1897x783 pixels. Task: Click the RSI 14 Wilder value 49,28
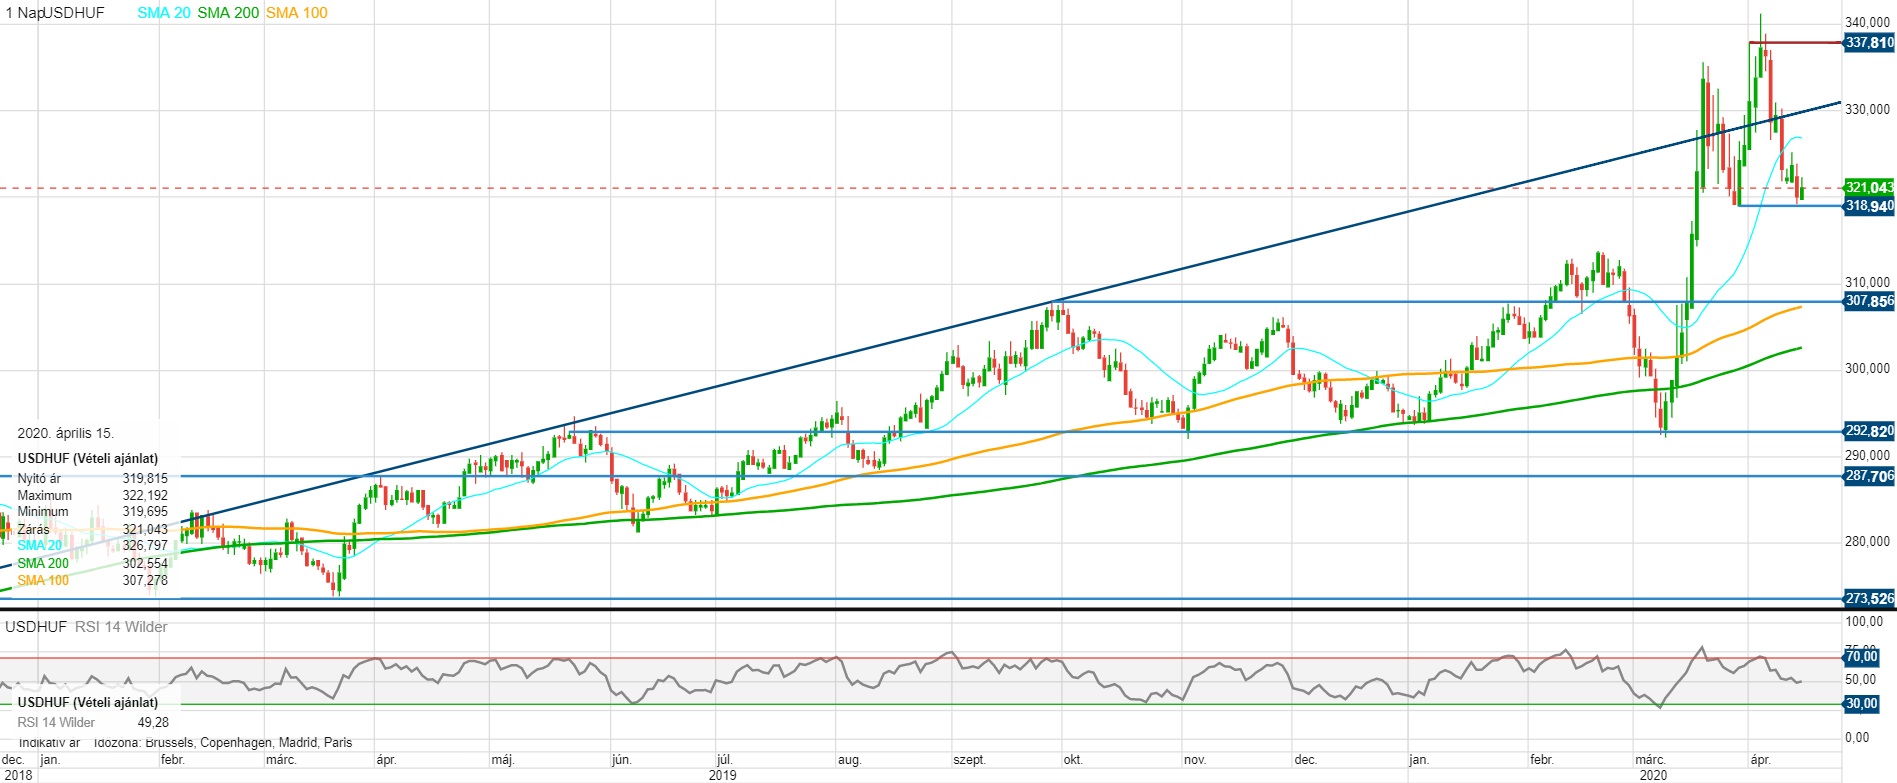[x=153, y=722]
